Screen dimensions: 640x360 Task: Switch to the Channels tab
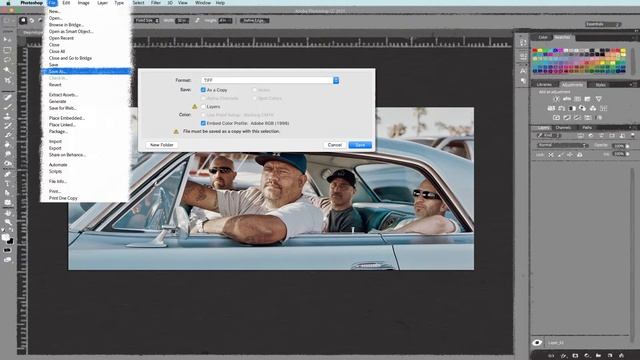pos(563,127)
